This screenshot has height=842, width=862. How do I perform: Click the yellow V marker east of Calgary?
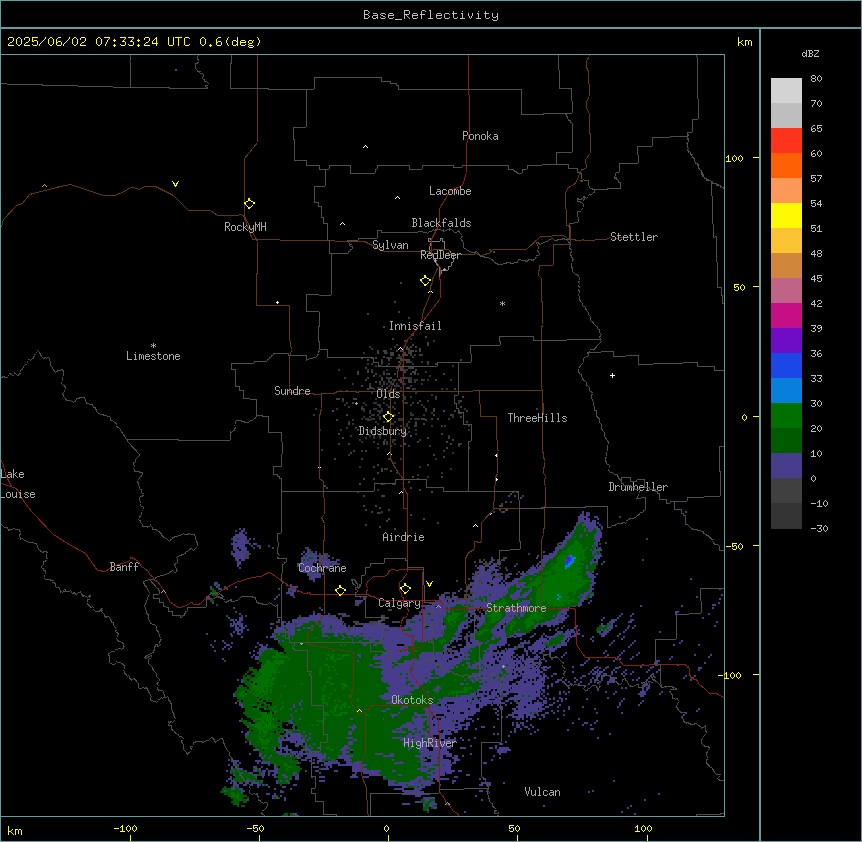(429, 584)
